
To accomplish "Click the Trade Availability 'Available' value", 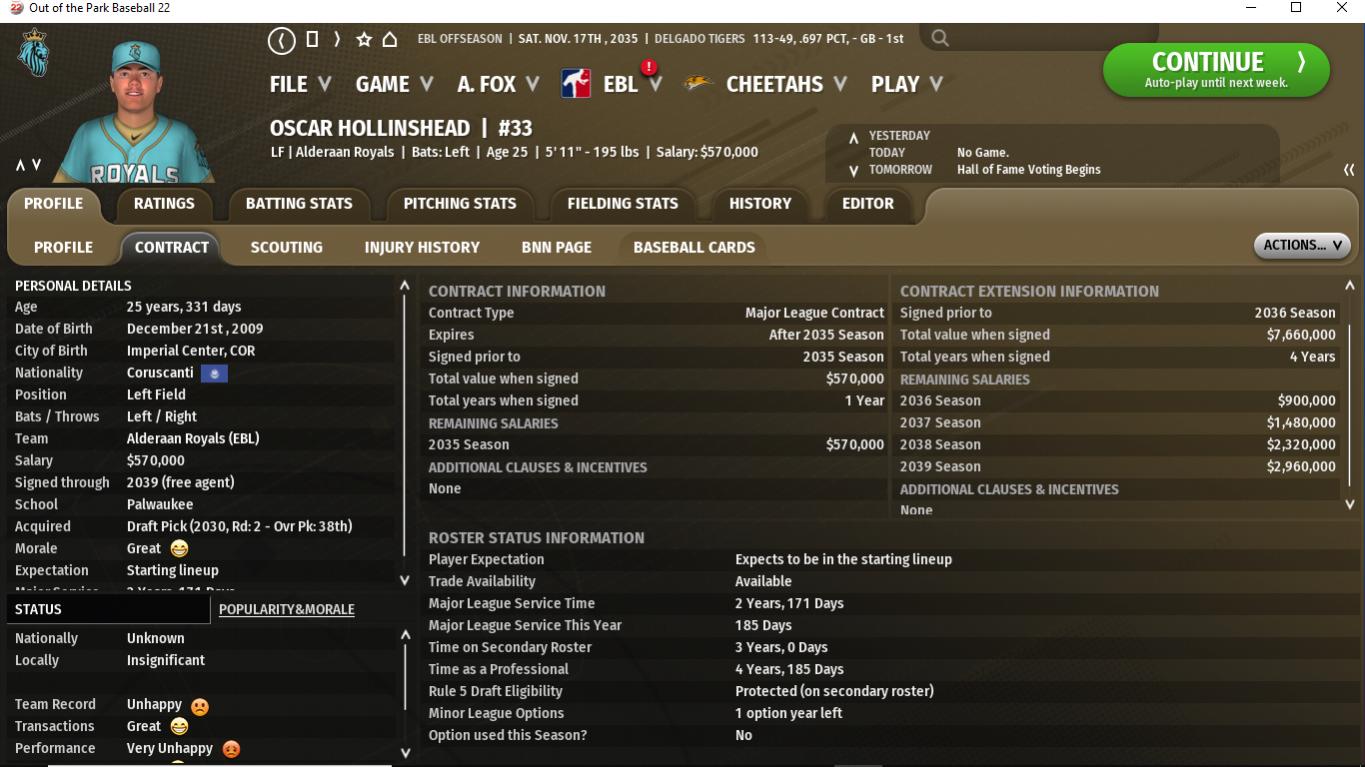I will coord(763,582).
